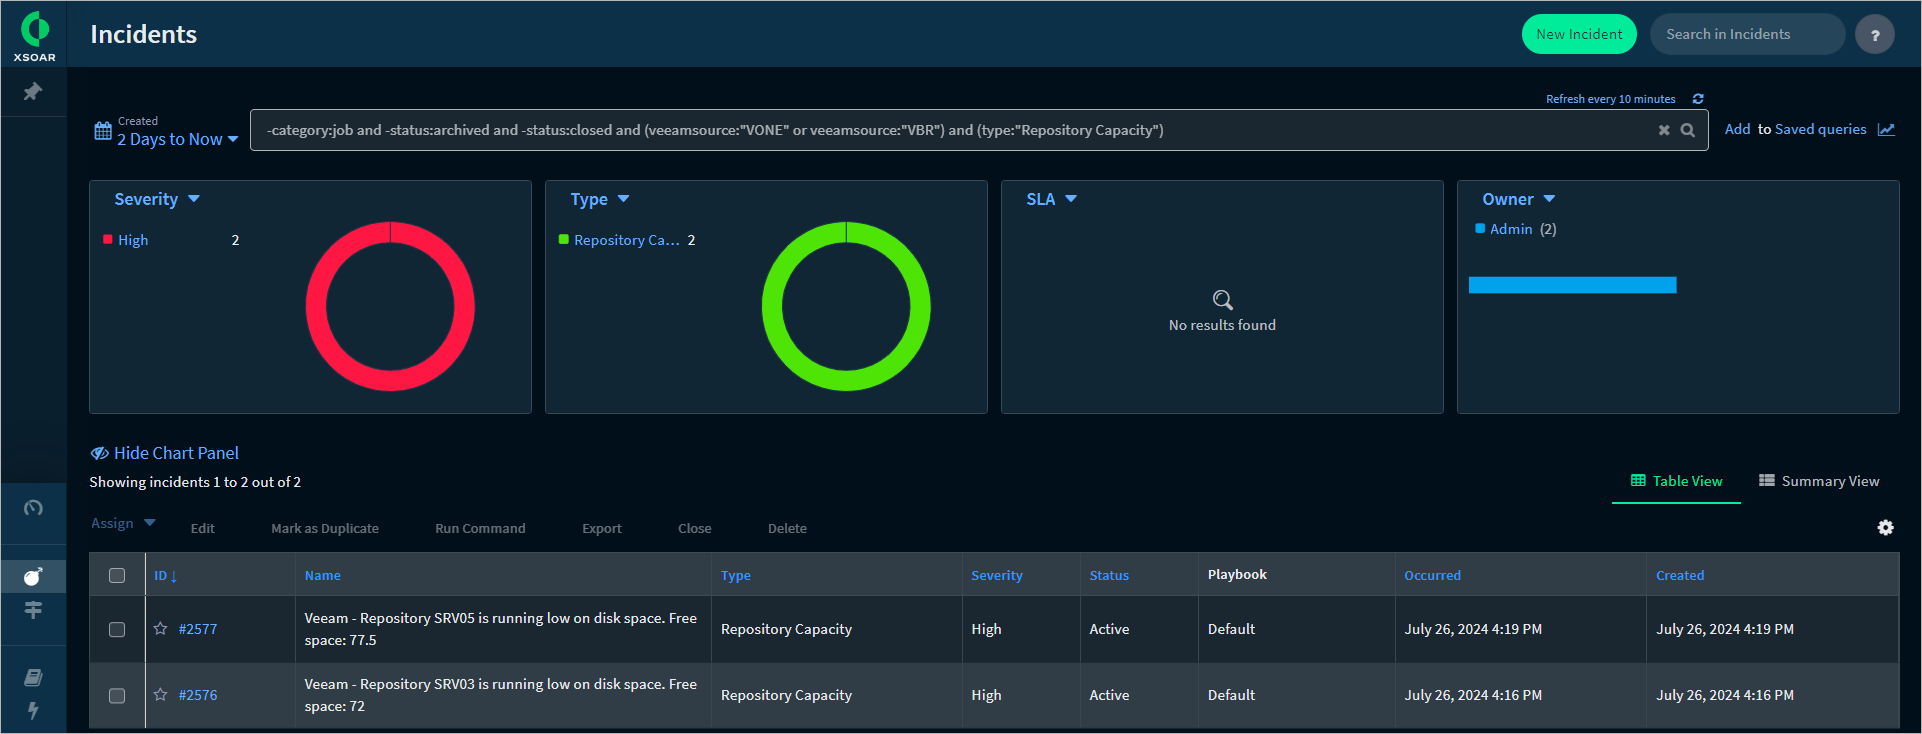Click the New Incident button
Image resolution: width=1922 pixels, height=734 pixels.
1579,34
